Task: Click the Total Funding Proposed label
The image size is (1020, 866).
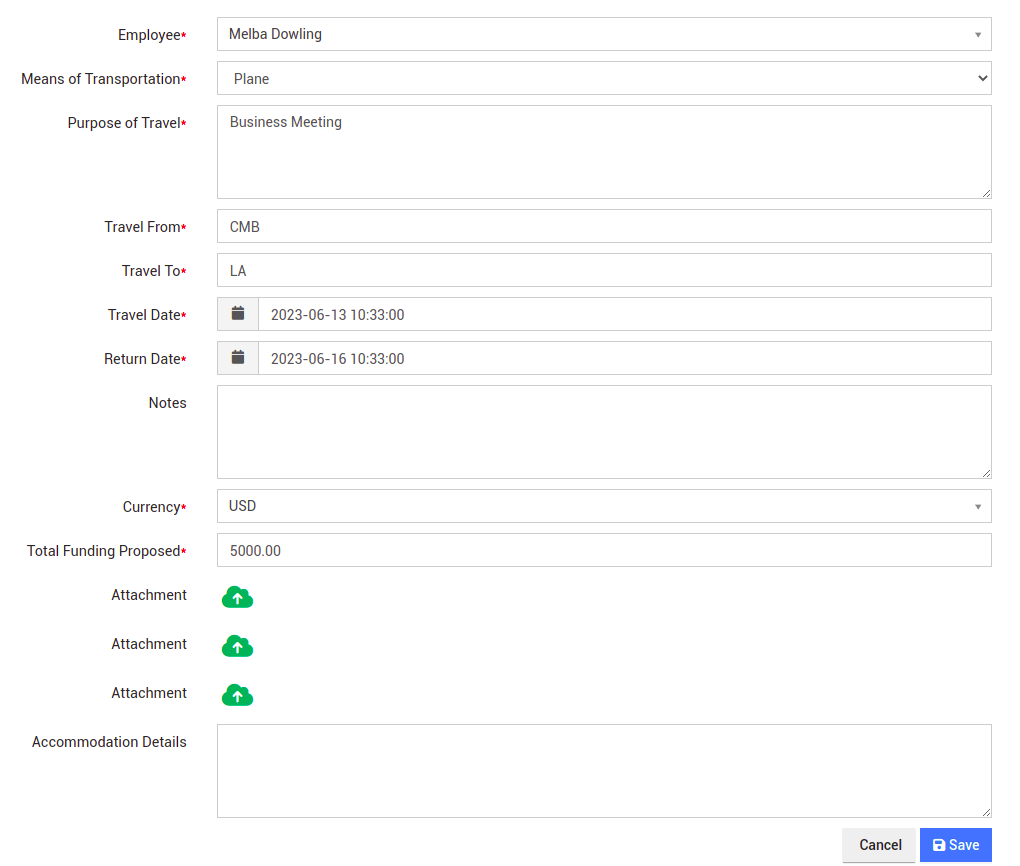Action: [107, 551]
